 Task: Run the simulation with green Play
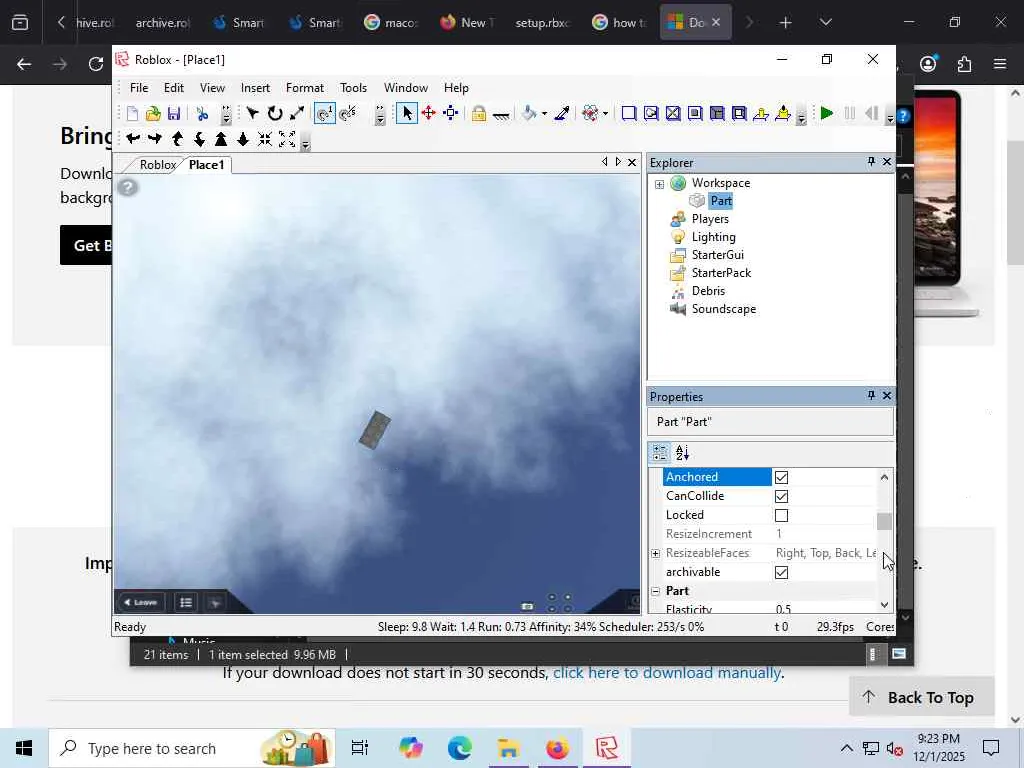point(827,114)
